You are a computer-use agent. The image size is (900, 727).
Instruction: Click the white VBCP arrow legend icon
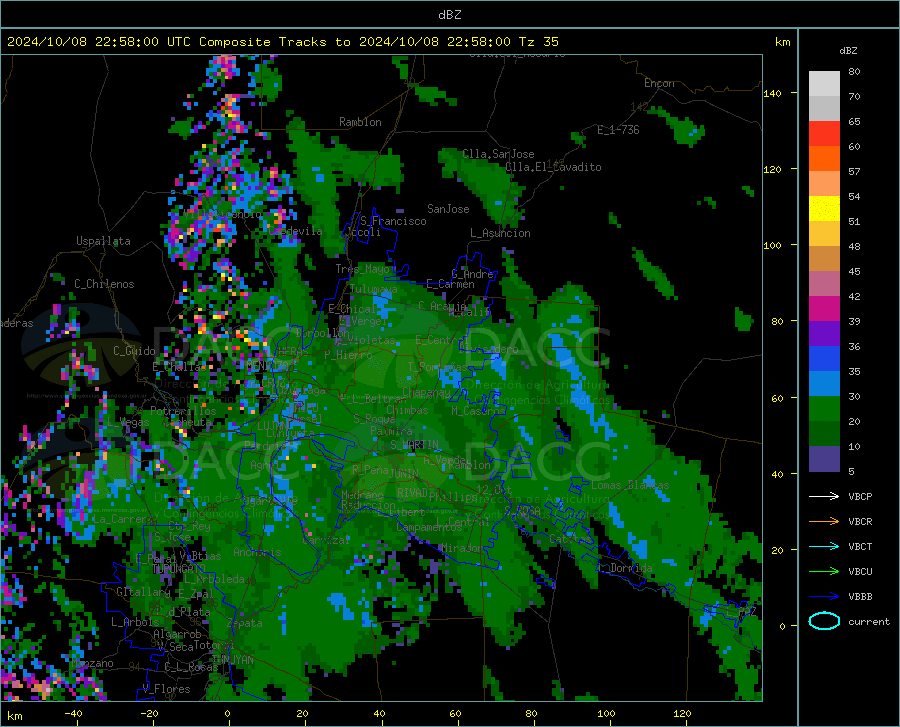[824, 496]
